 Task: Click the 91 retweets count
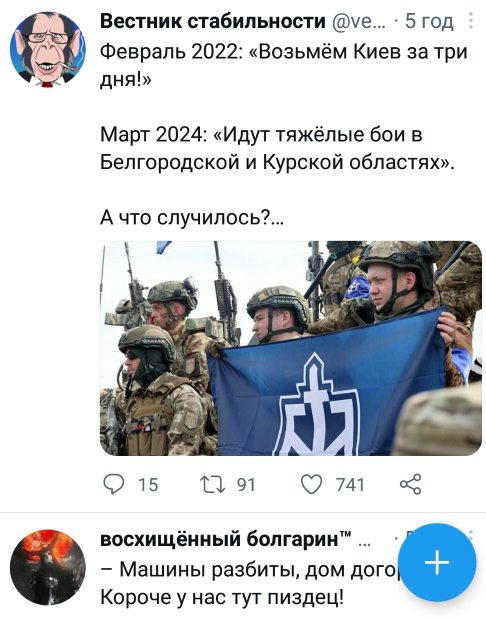(246, 485)
